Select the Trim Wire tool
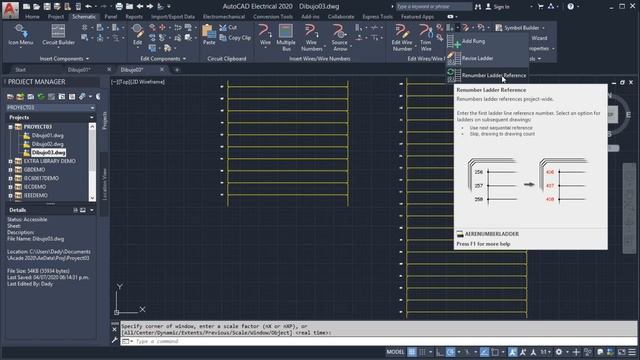The height and width of the screenshot is (360, 640). tap(425, 37)
